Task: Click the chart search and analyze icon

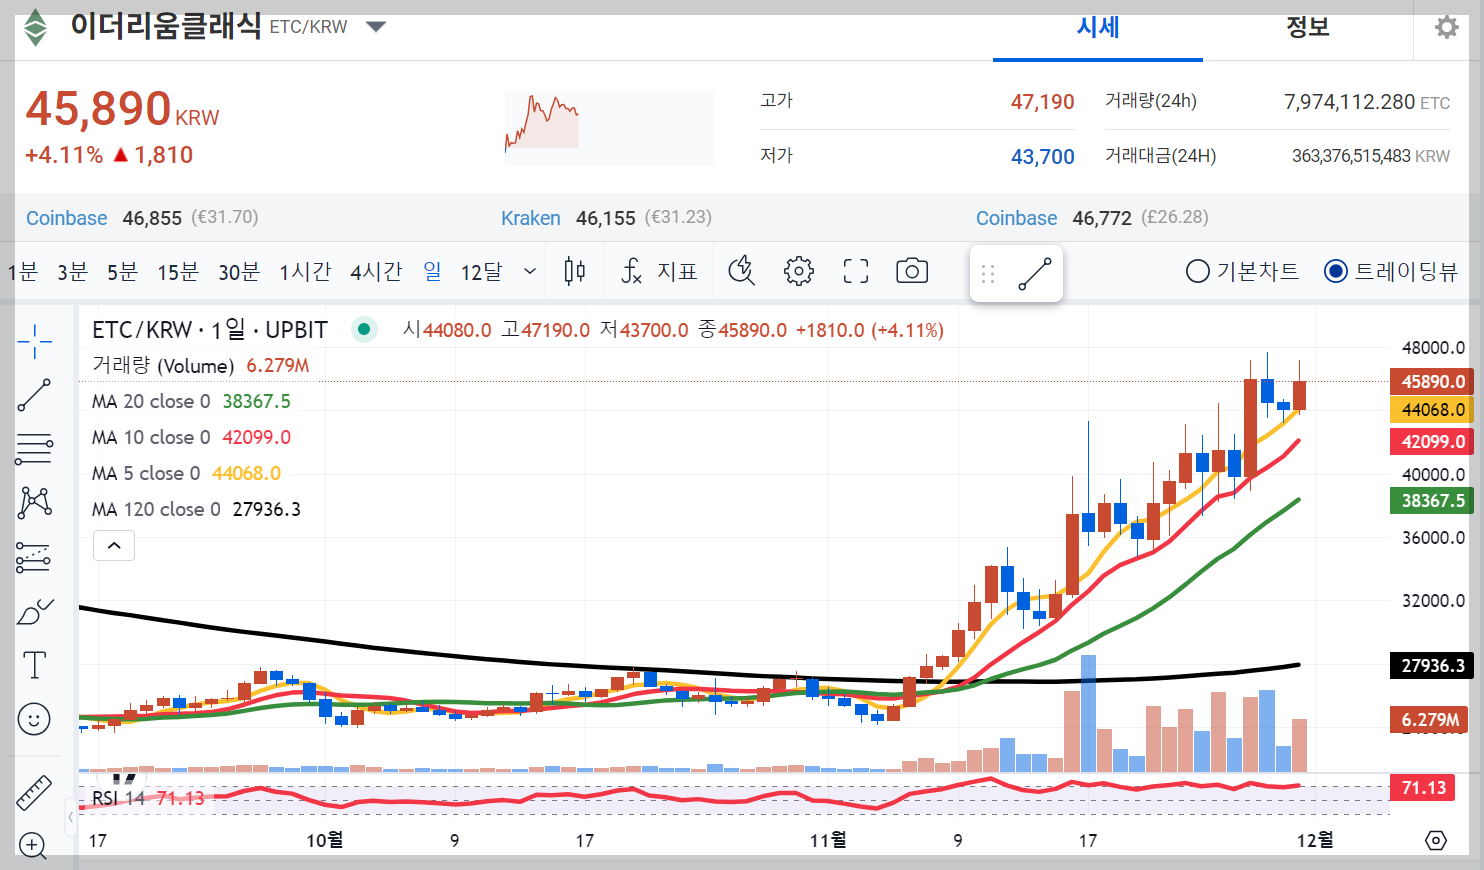Action: (x=741, y=271)
